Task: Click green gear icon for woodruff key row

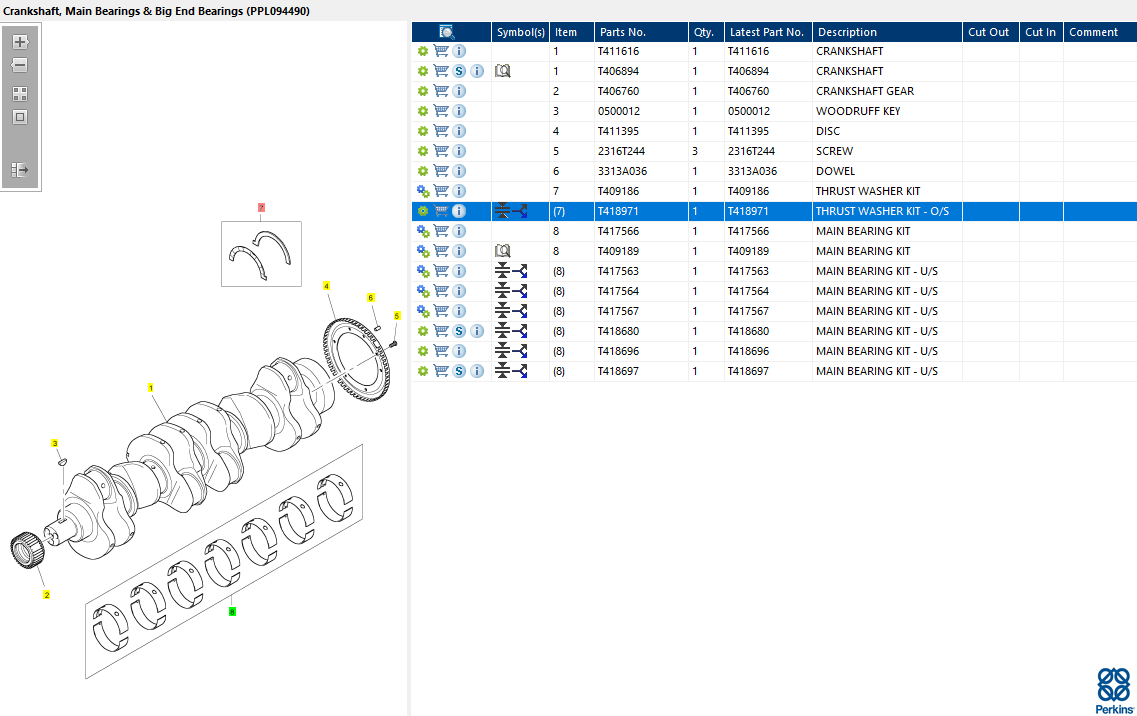Action: click(x=423, y=111)
